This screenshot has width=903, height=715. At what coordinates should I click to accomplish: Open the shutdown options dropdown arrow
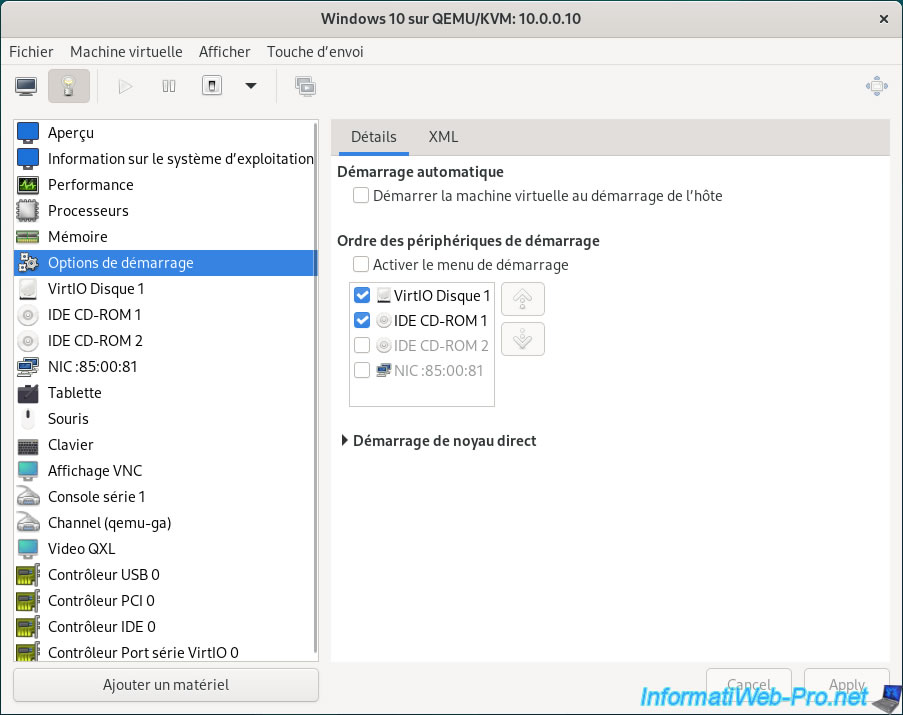tap(251, 86)
